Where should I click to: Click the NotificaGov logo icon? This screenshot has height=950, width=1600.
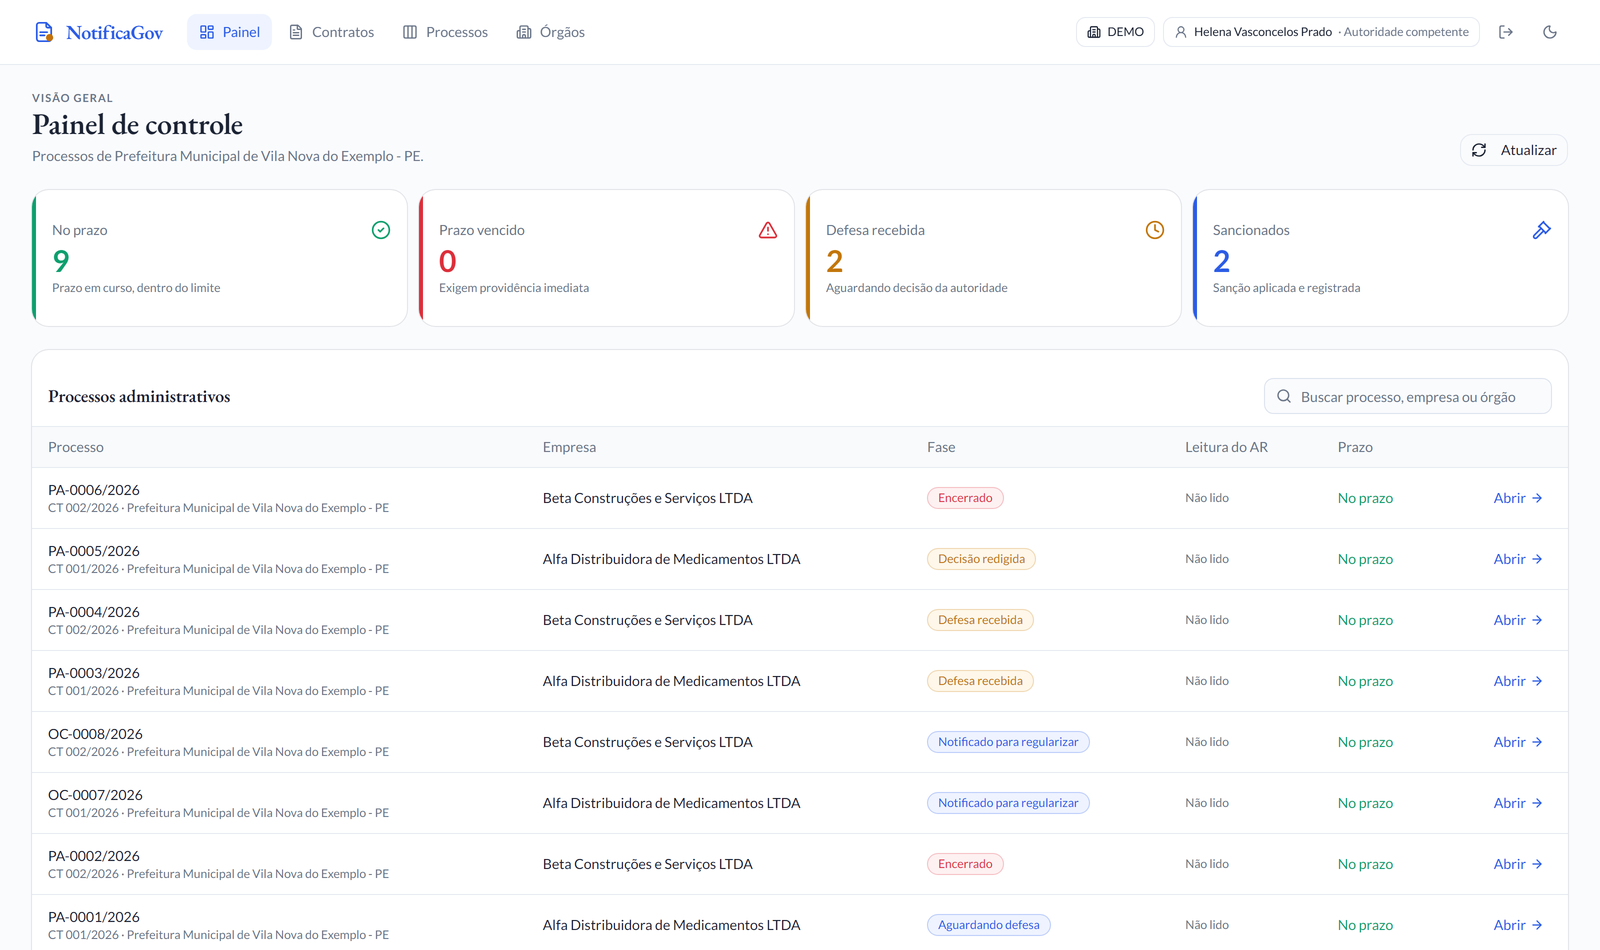(44, 32)
